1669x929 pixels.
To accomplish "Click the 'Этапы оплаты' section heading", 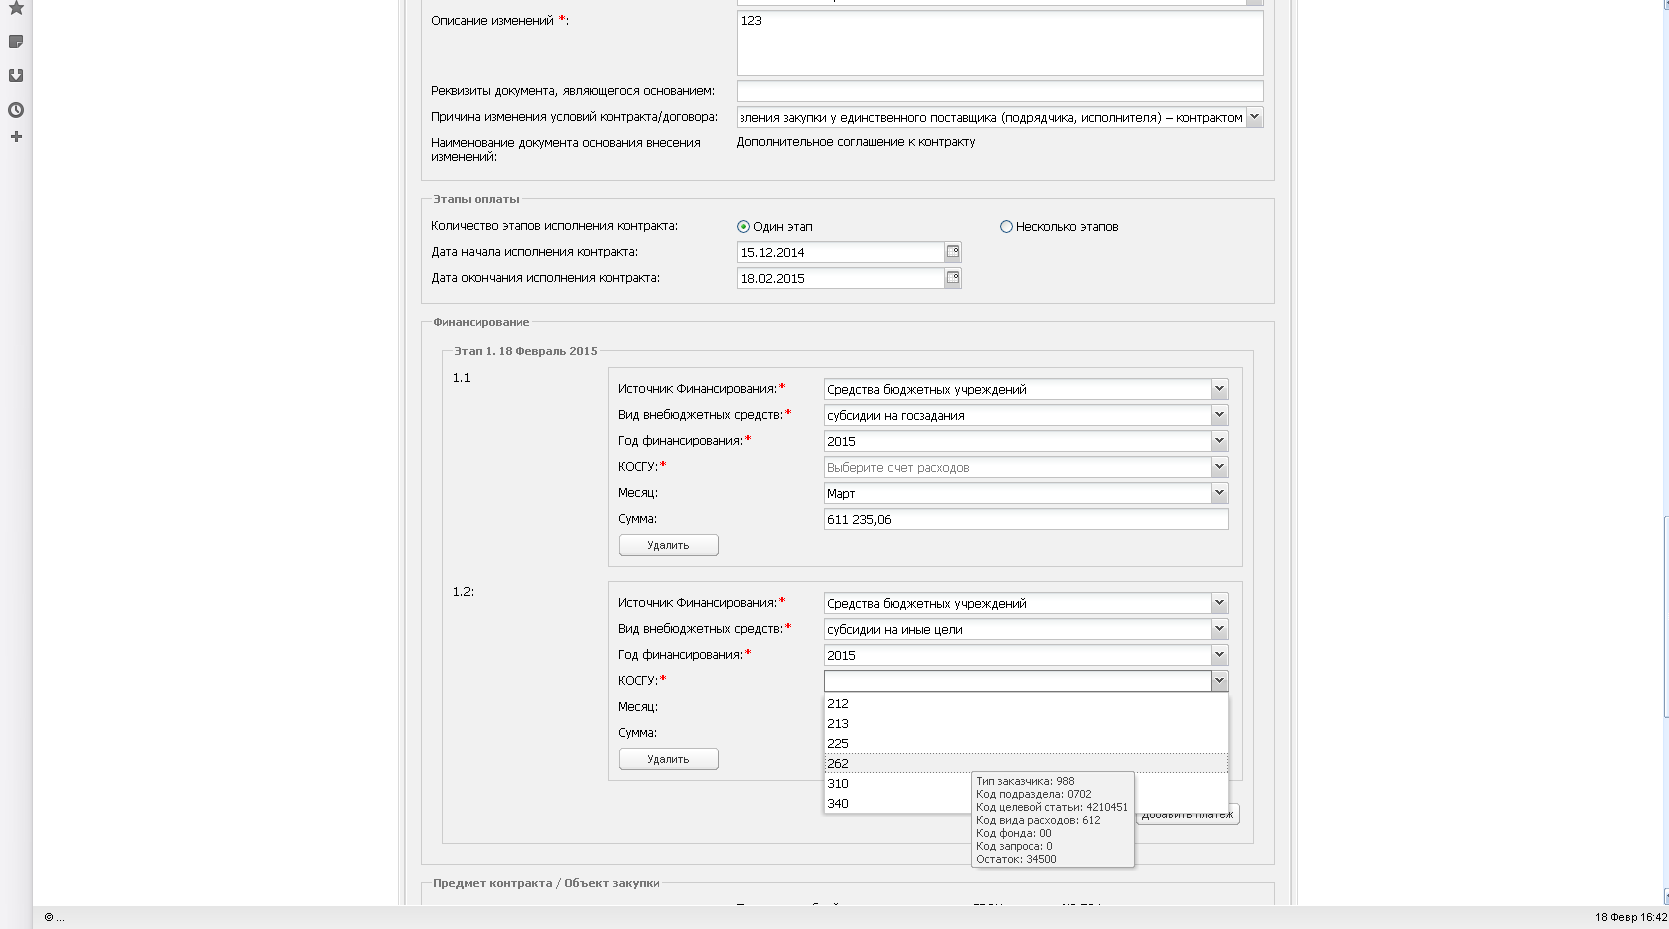I will tap(476, 199).
